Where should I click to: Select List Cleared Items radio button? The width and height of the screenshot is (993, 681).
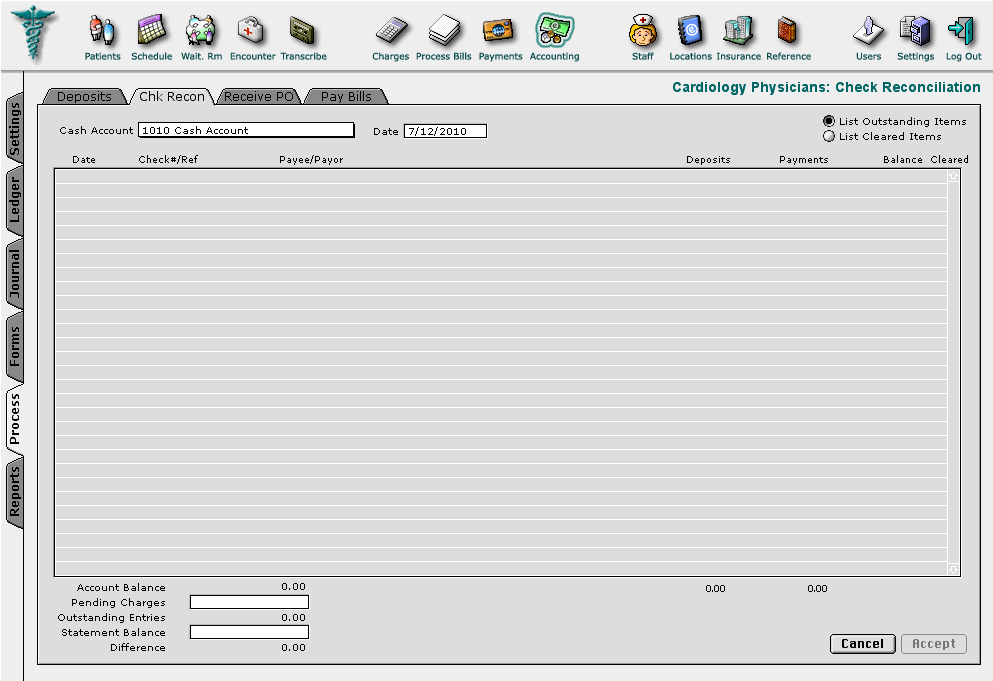(828, 136)
